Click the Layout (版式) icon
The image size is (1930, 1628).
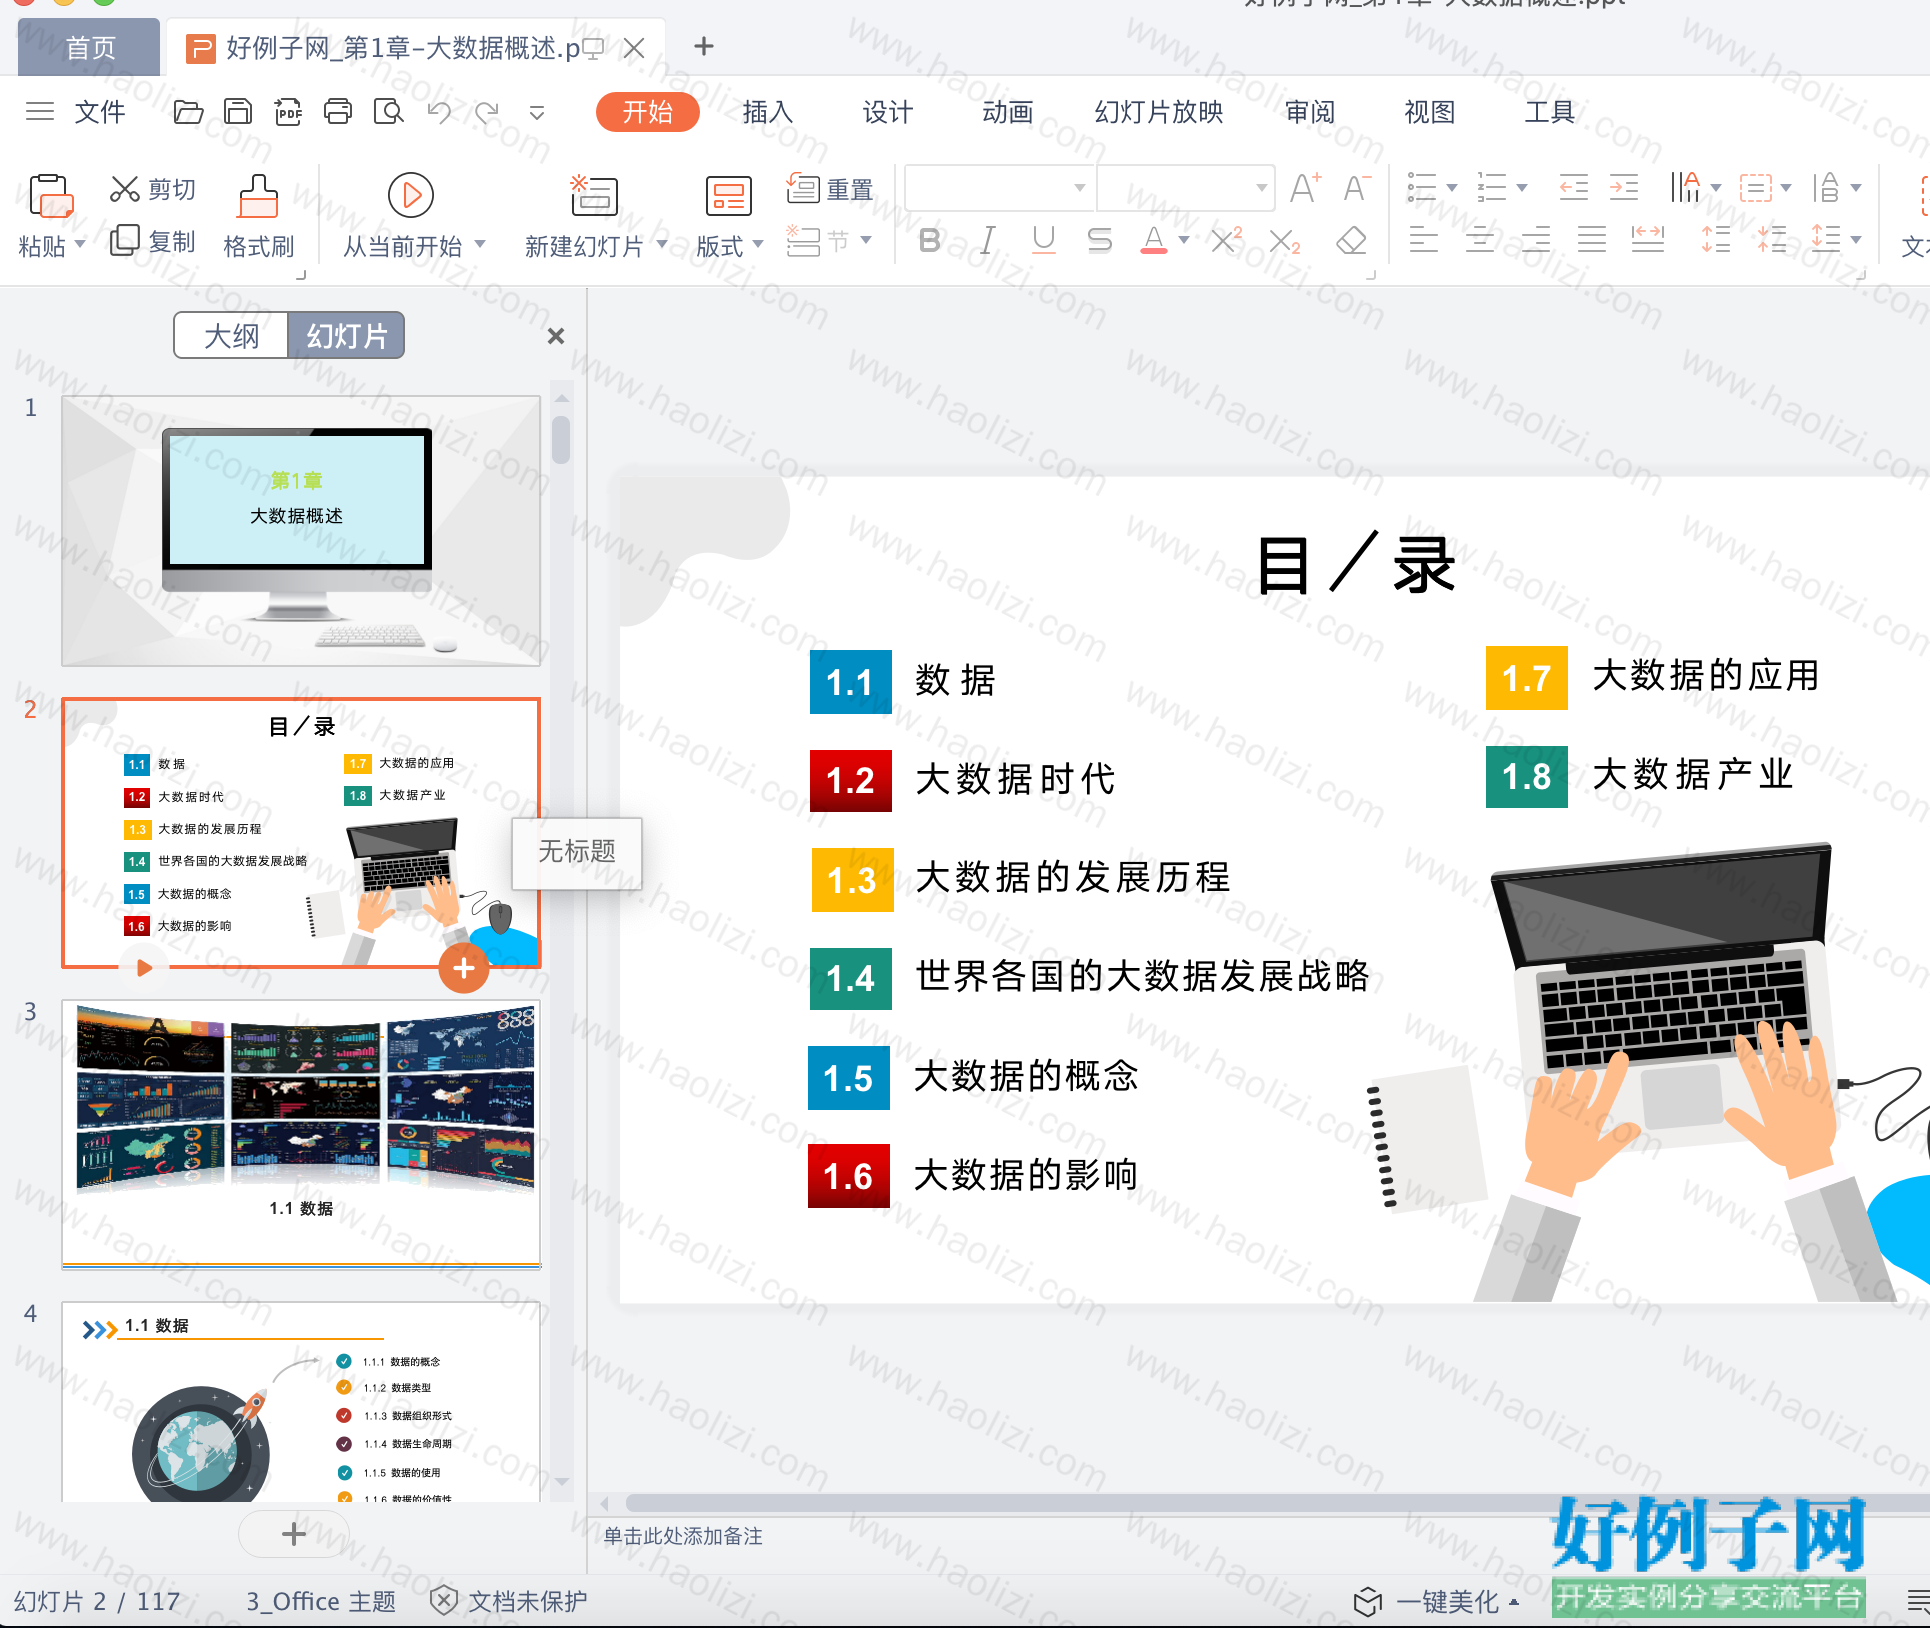tap(728, 196)
